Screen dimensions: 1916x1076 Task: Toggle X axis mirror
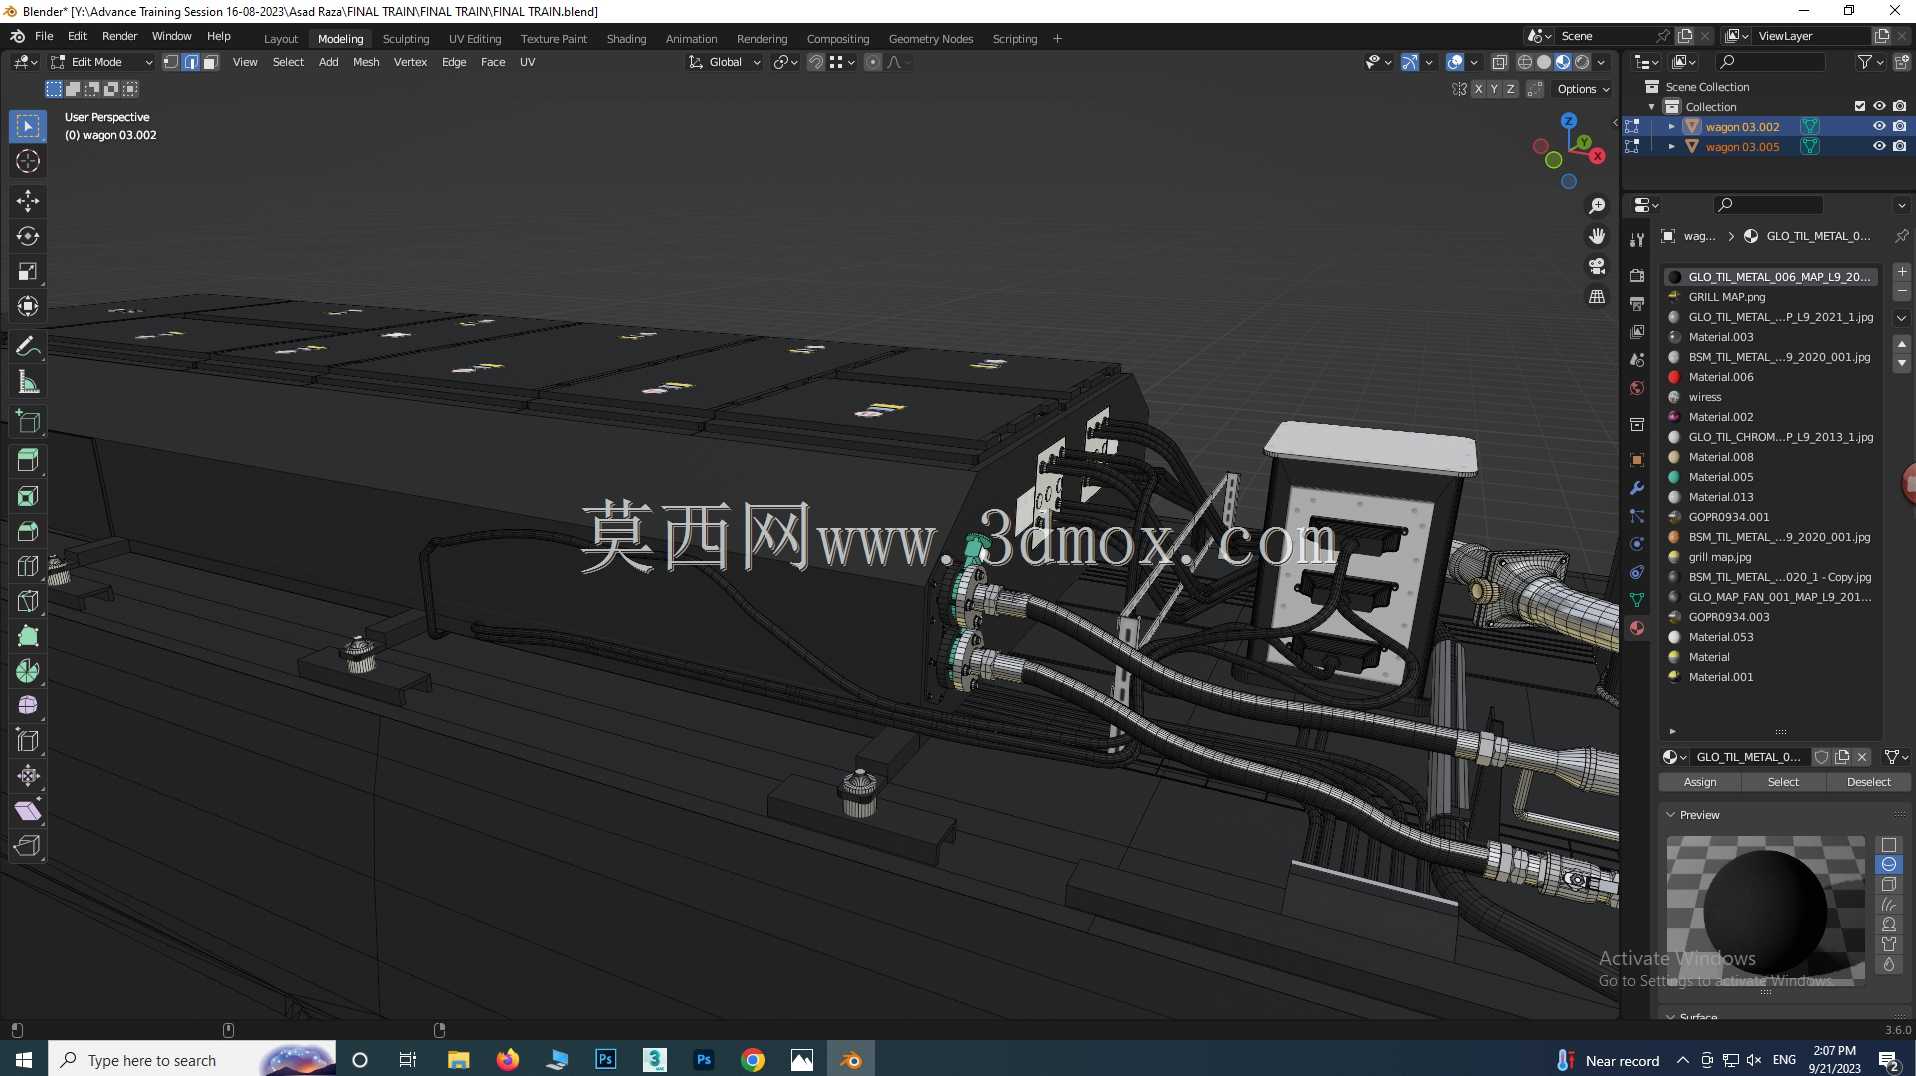click(1478, 89)
